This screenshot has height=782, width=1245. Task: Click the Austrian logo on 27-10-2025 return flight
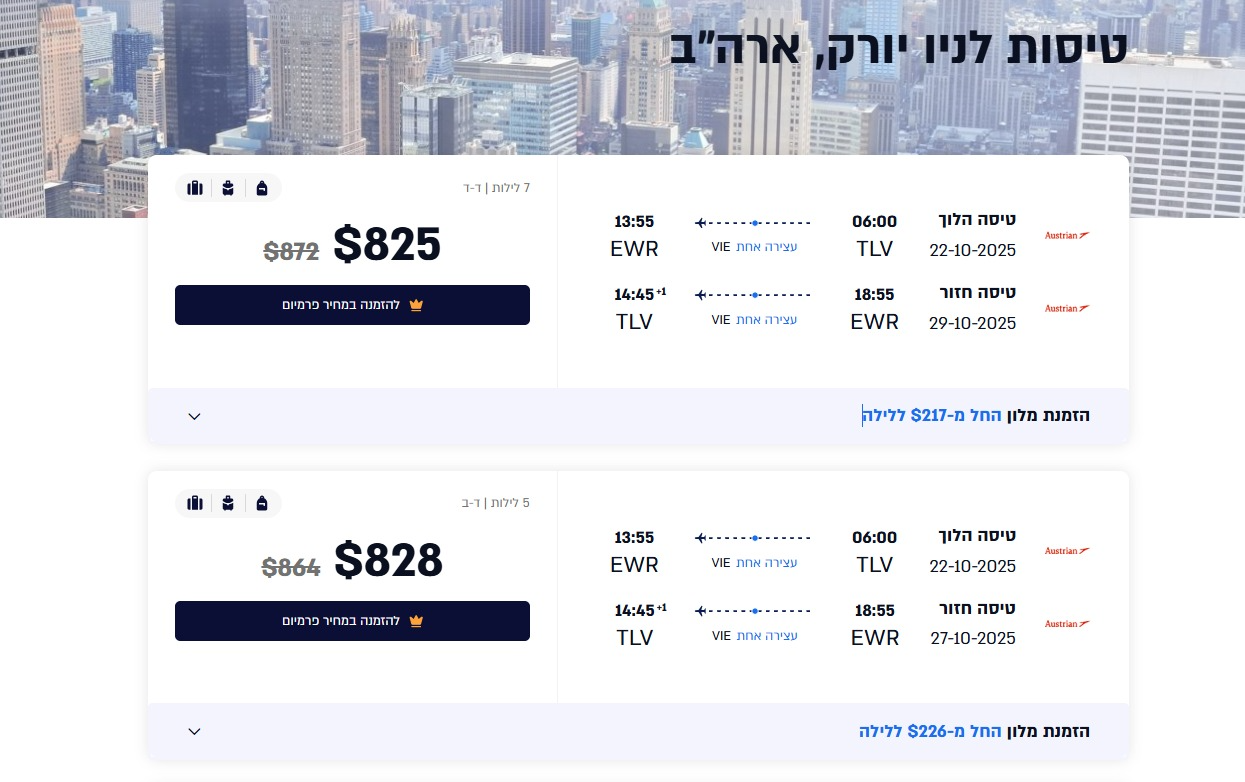click(1067, 624)
